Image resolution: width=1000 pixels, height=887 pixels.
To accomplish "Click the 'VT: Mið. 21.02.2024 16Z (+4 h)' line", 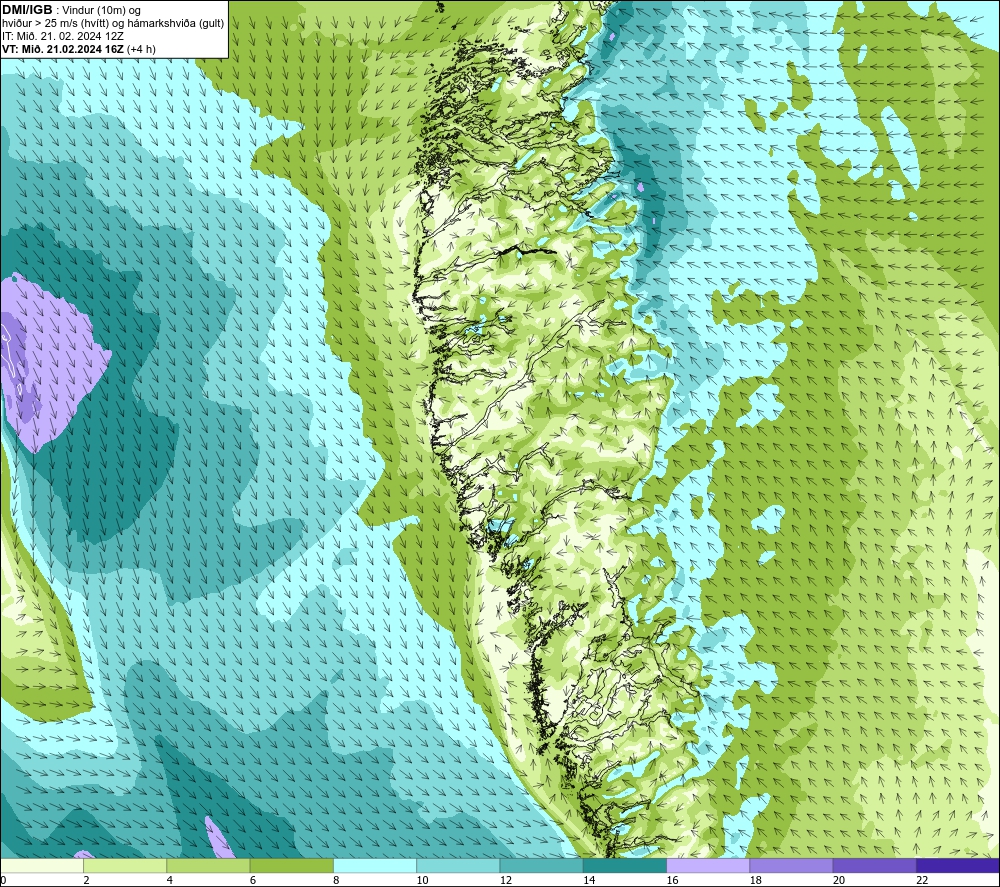I will tap(79, 49).
